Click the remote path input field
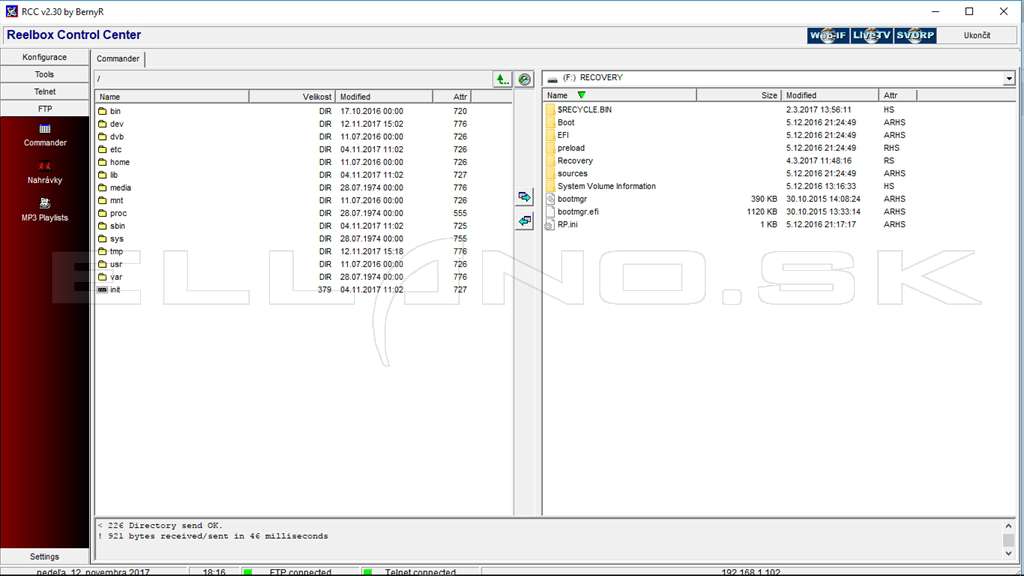This screenshot has width=1024, height=576. pos(293,79)
